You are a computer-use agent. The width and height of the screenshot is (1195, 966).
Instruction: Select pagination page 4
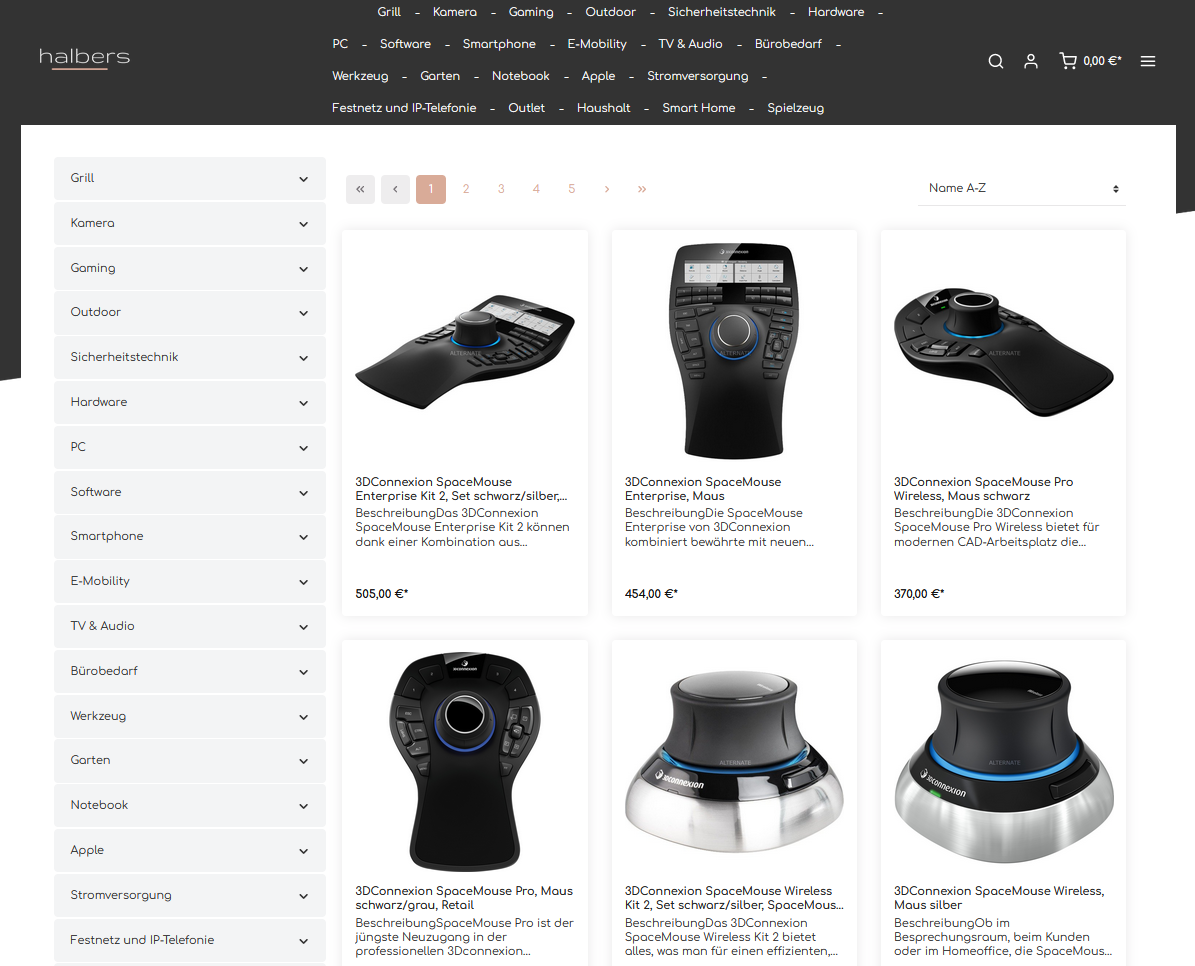click(x=536, y=189)
